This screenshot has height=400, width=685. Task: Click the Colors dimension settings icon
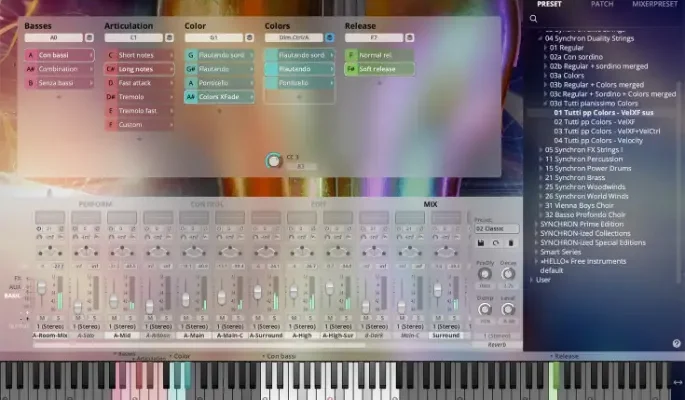[329, 38]
